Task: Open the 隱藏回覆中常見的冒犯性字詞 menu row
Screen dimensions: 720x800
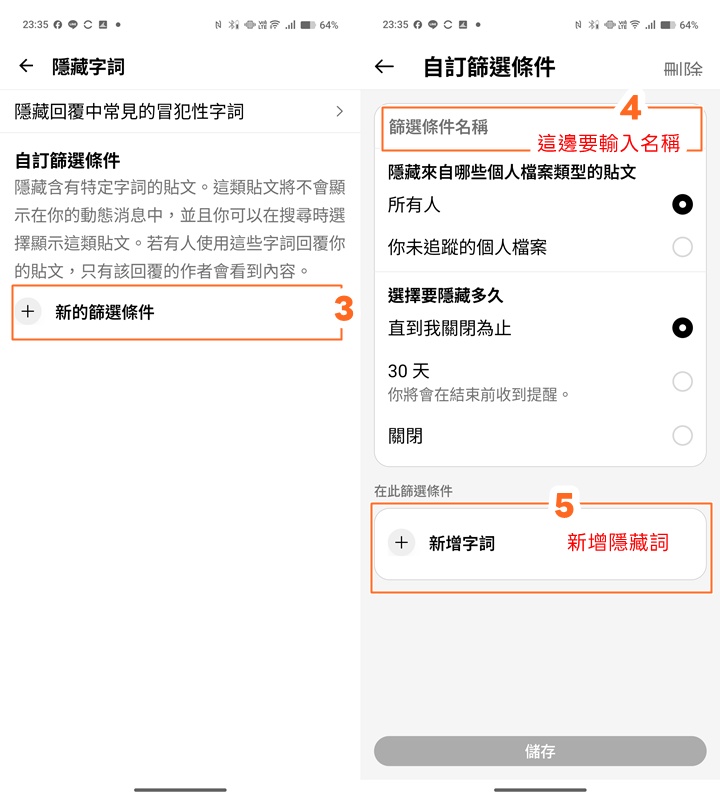Action: click(x=180, y=111)
